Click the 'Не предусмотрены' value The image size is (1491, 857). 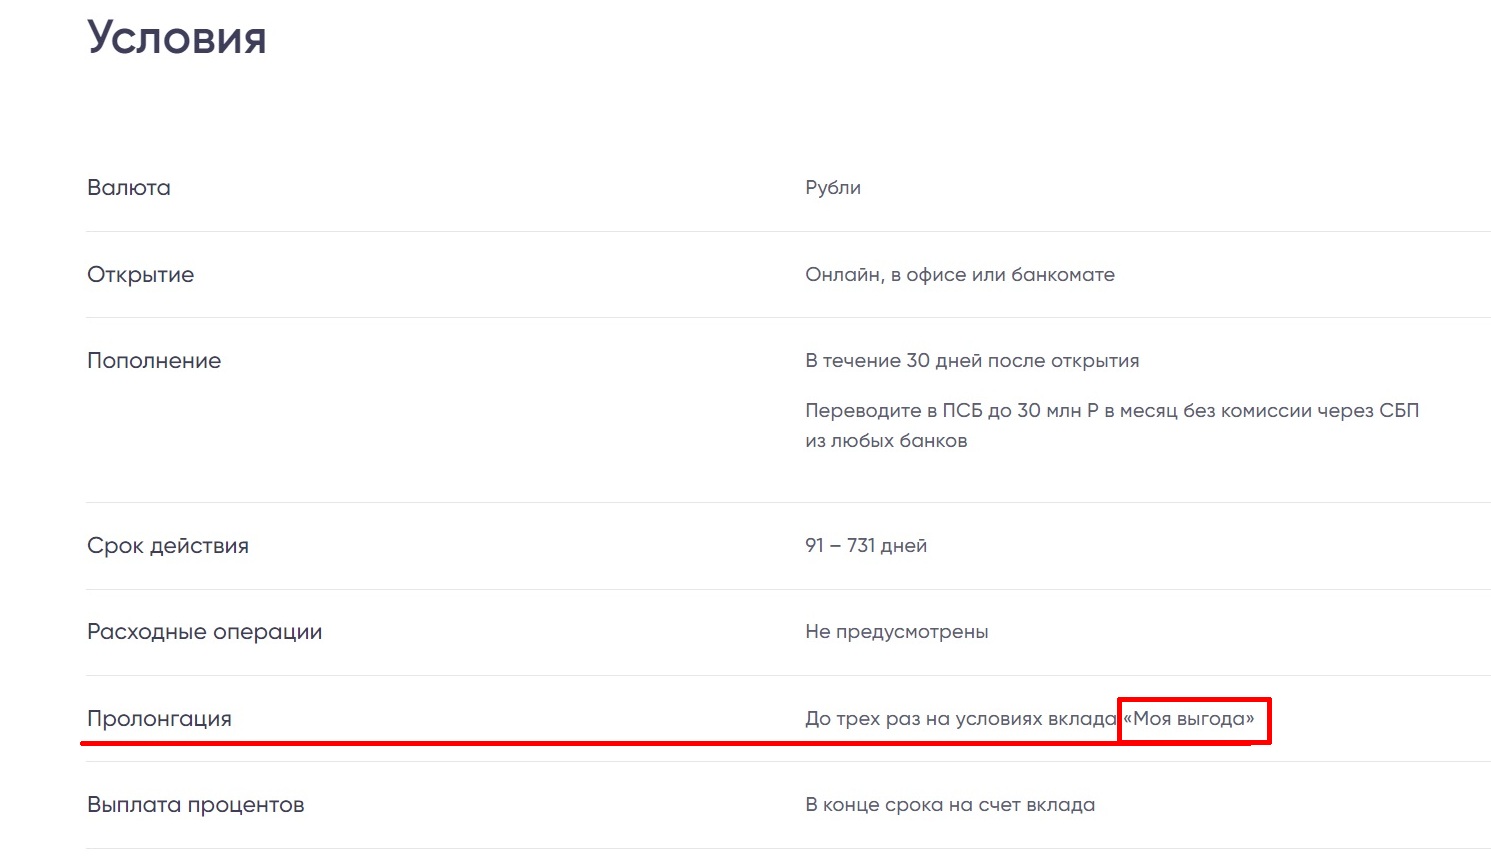coord(897,632)
